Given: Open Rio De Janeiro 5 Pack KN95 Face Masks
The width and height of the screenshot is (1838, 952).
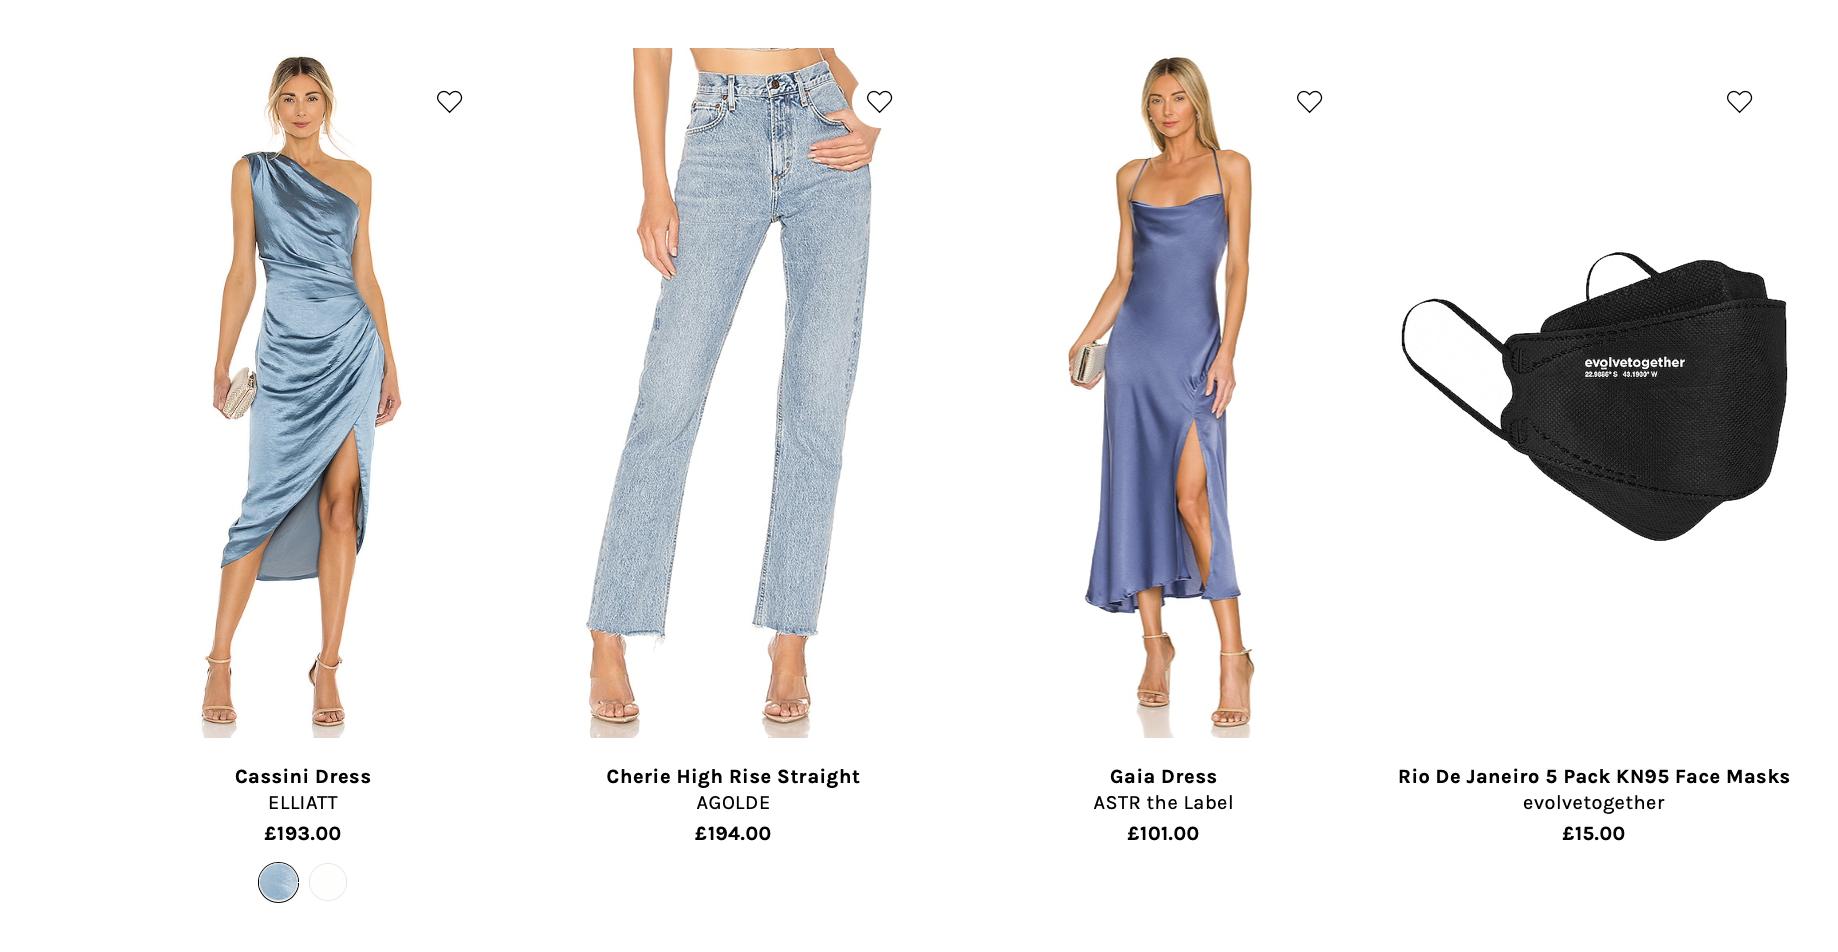Looking at the screenshot, I should click(1594, 776).
